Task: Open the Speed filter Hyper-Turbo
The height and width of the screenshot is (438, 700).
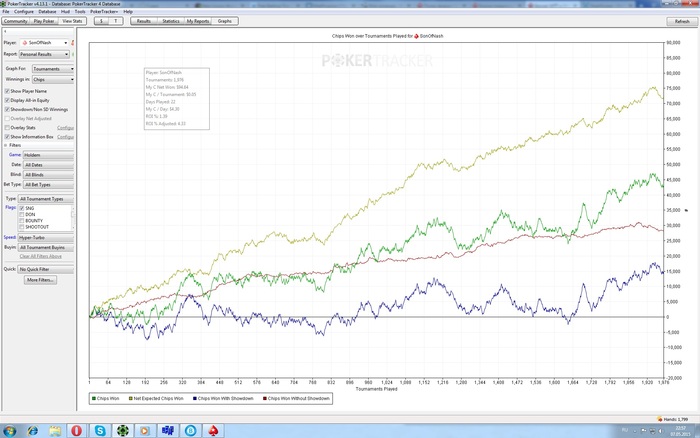Action: click(46, 238)
